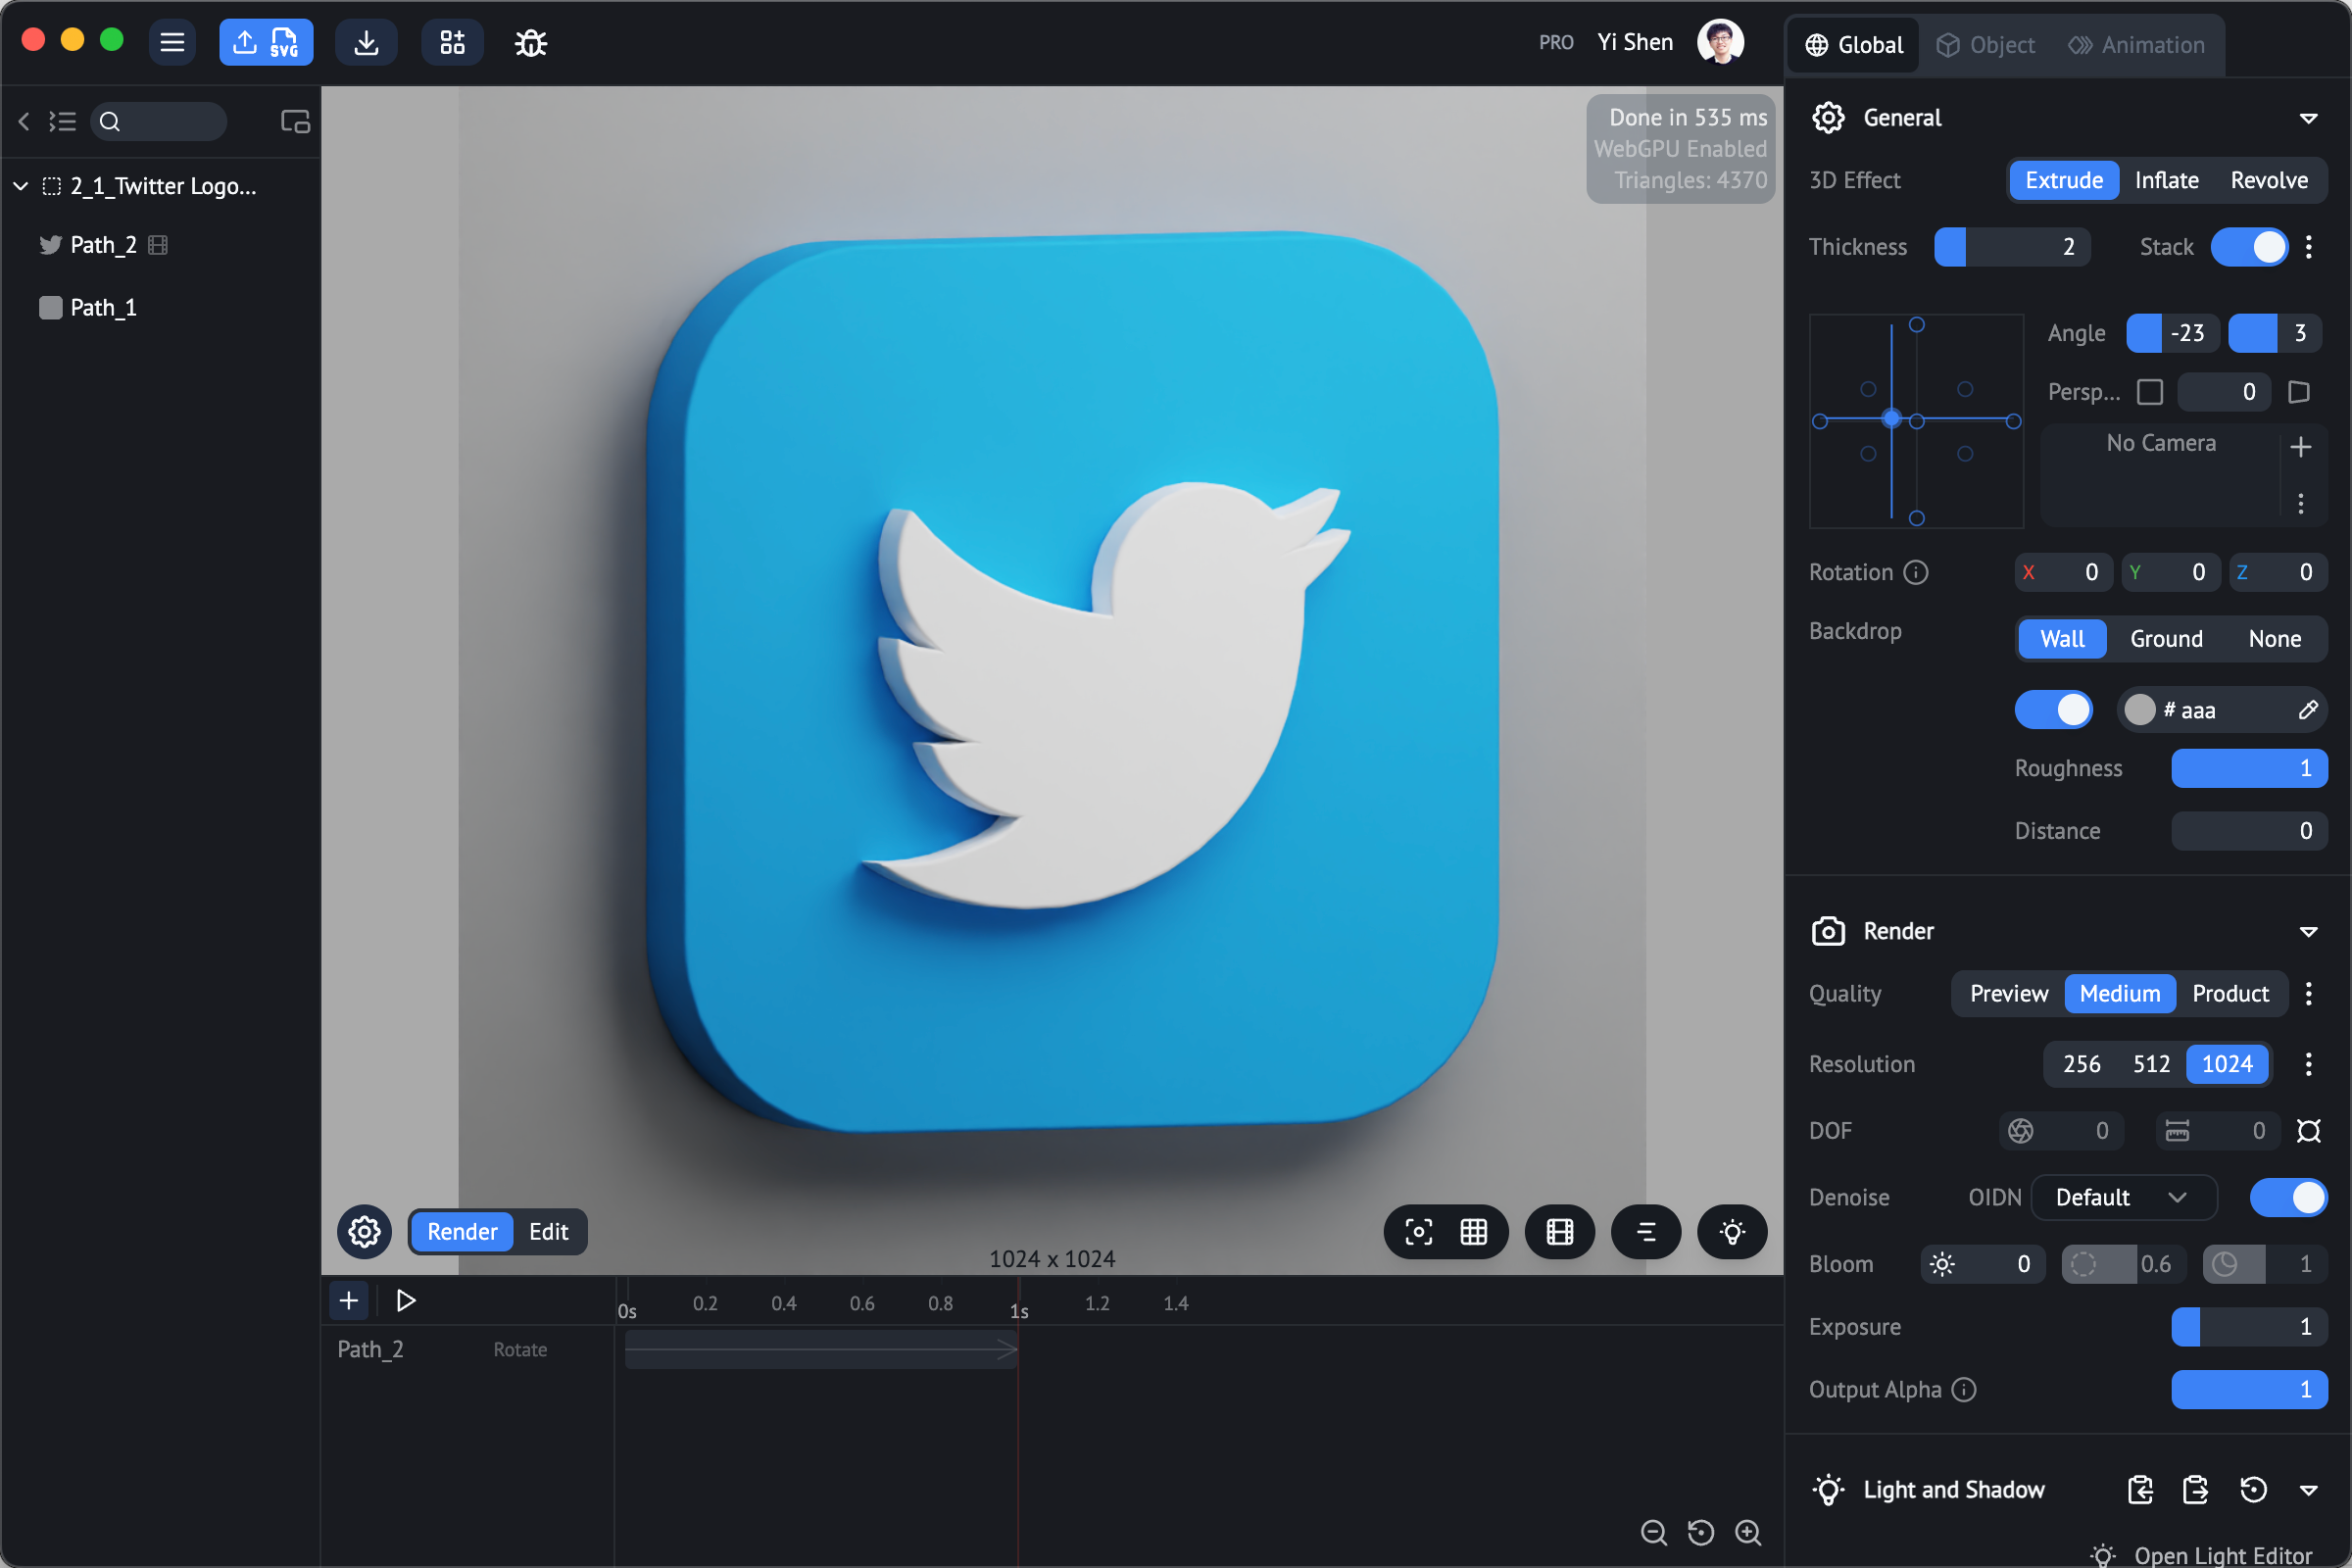Toggle the backdrop color switch
2352x1568 pixels.
tap(2054, 710)
